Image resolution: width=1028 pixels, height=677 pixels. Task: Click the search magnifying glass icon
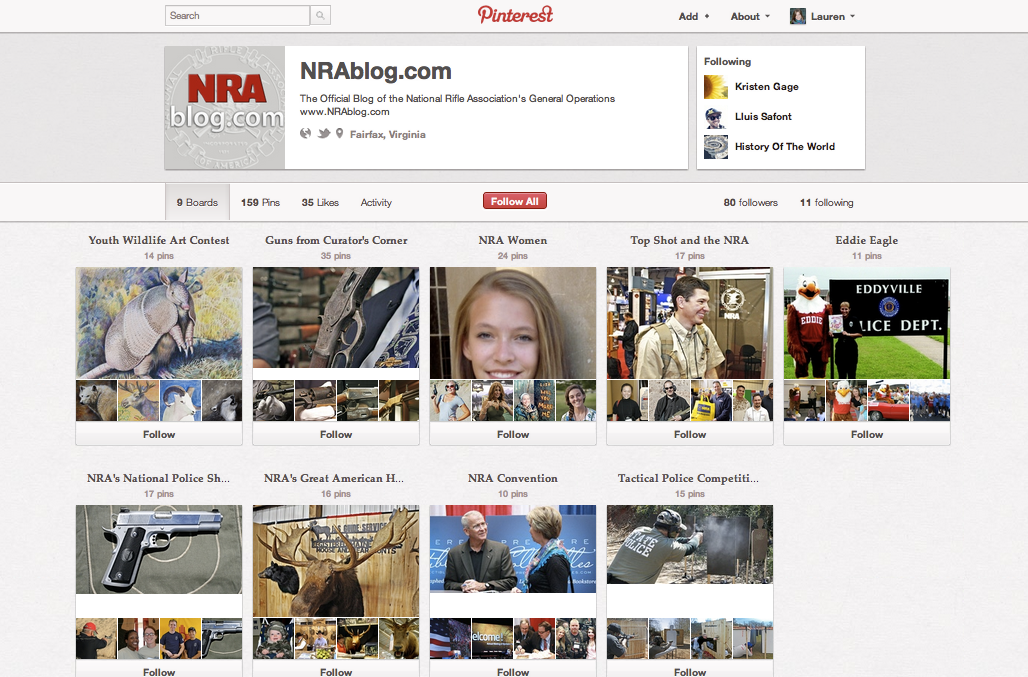[320, 15]
